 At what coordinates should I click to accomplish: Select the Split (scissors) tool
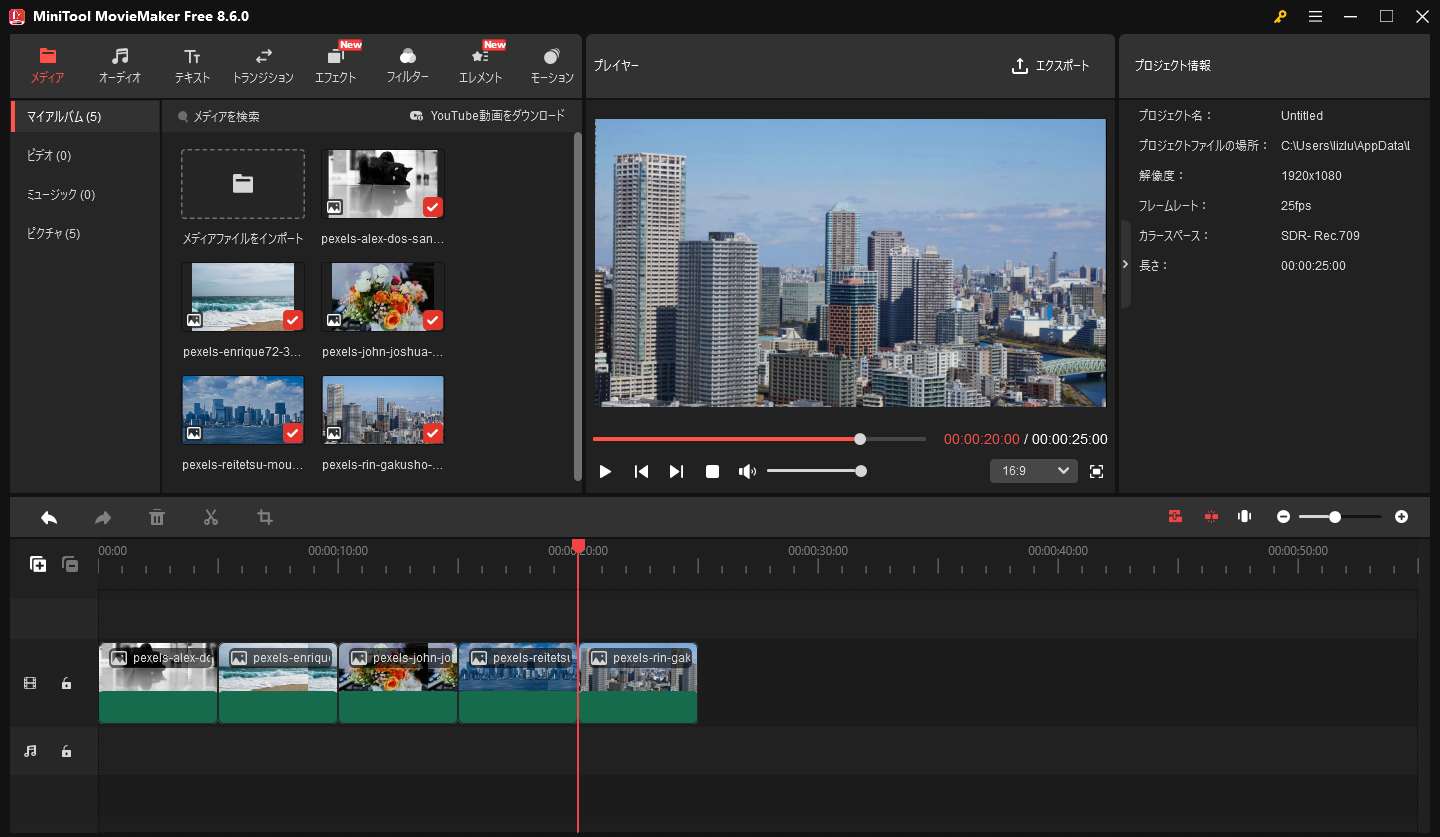pos(211,517)
